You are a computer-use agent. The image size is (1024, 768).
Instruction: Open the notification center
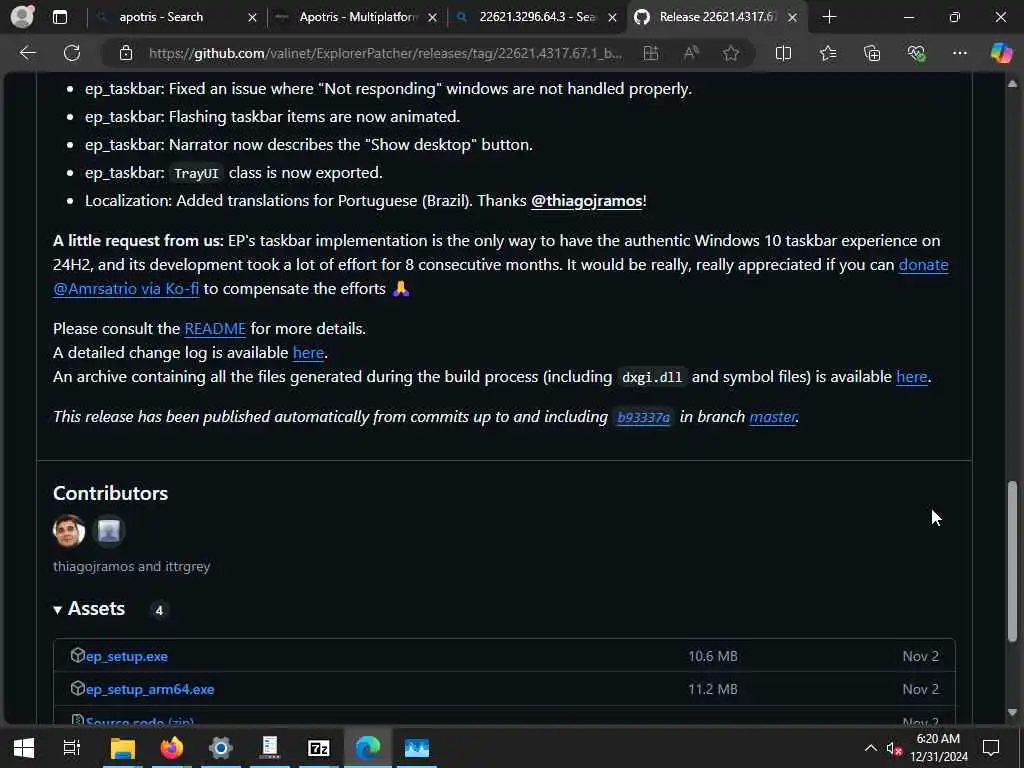click(x=991, y=748)
